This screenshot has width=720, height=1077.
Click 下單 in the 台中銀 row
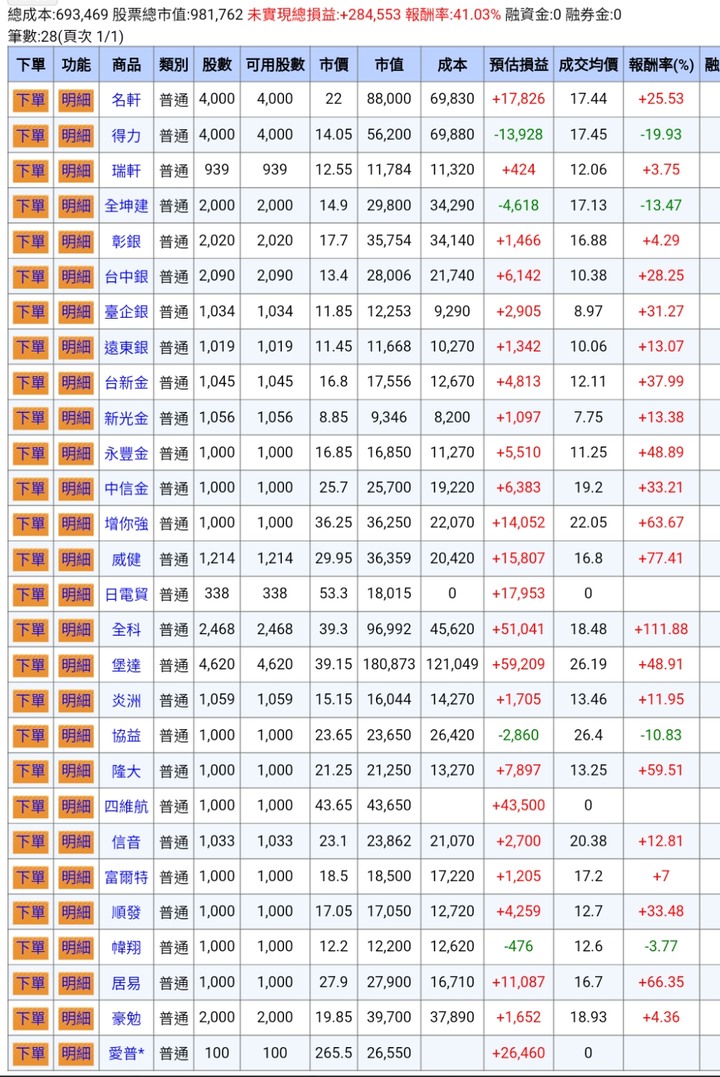[30, 277]
